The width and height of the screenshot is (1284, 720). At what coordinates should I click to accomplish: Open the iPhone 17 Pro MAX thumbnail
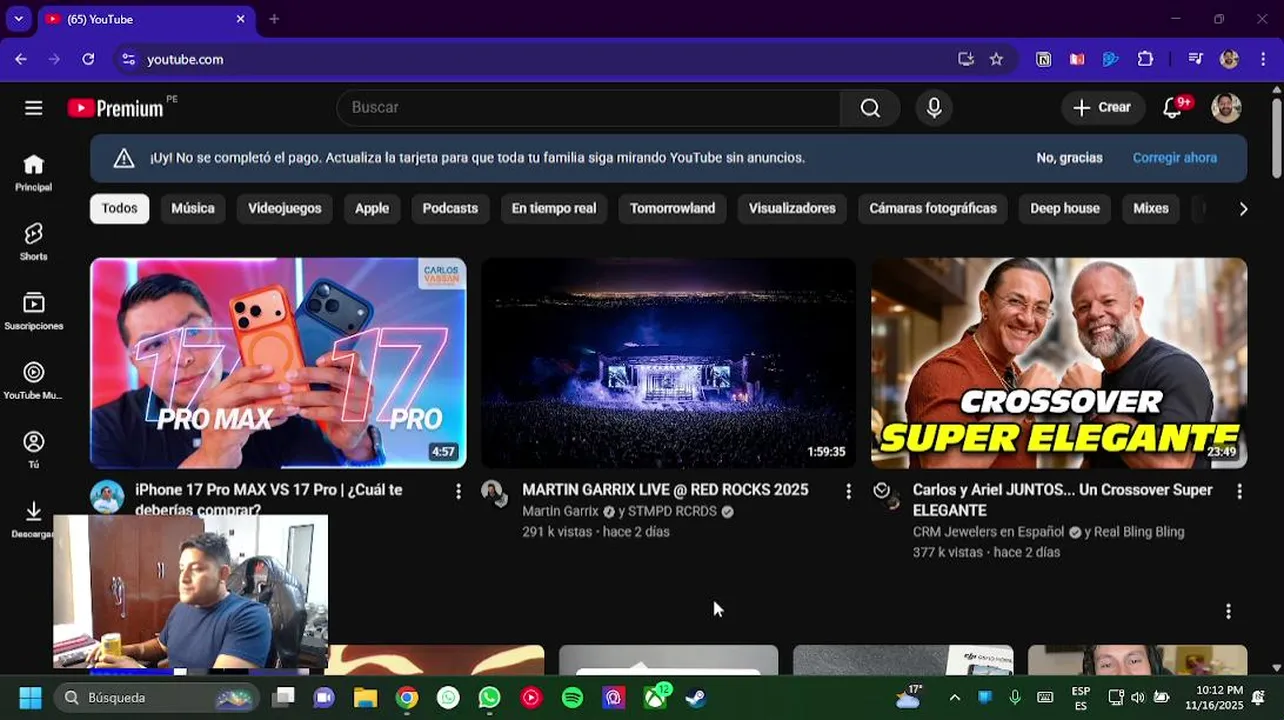(x=278, y=363)
